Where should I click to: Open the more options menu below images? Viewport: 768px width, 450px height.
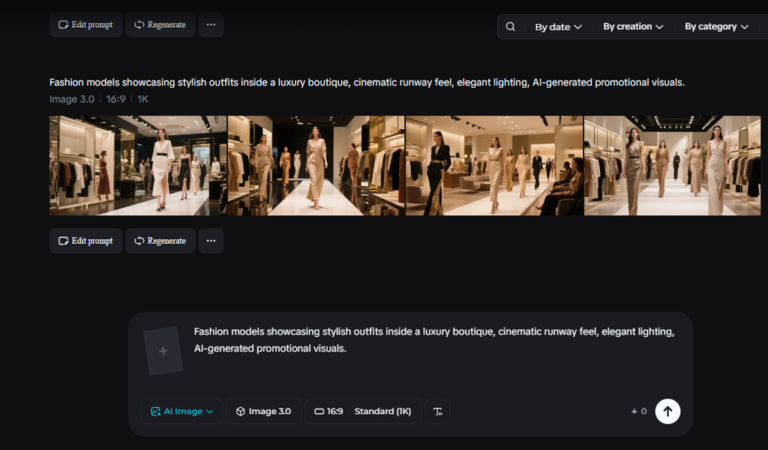coord(211,240)
